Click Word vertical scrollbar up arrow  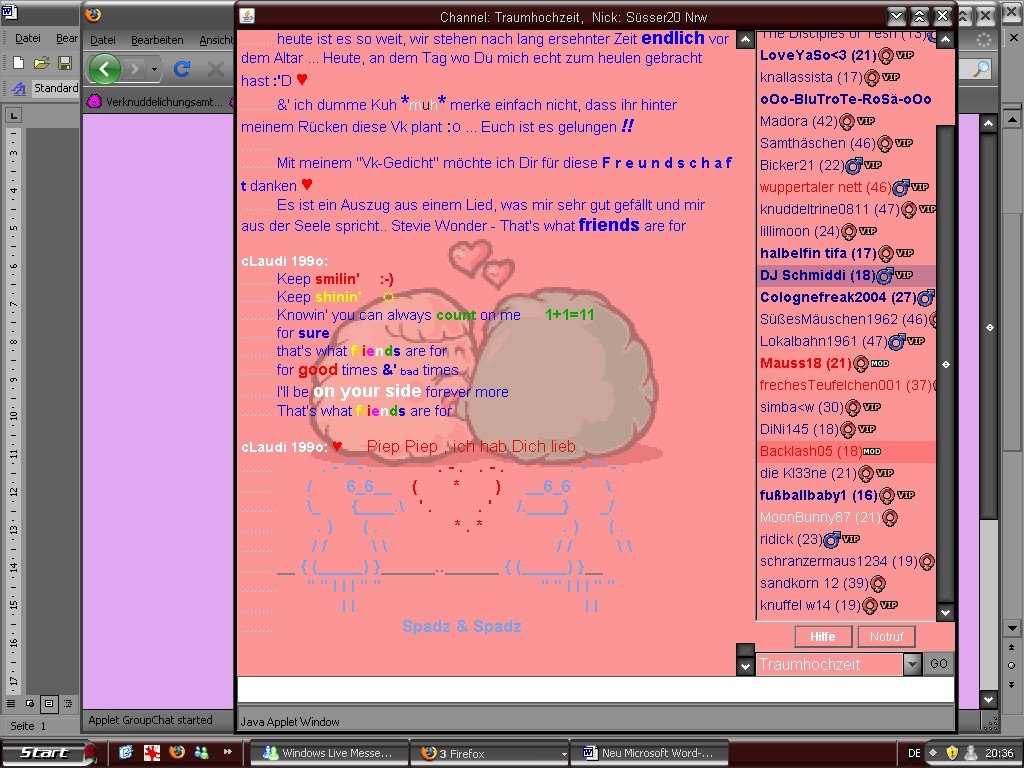click(1012, 119)
